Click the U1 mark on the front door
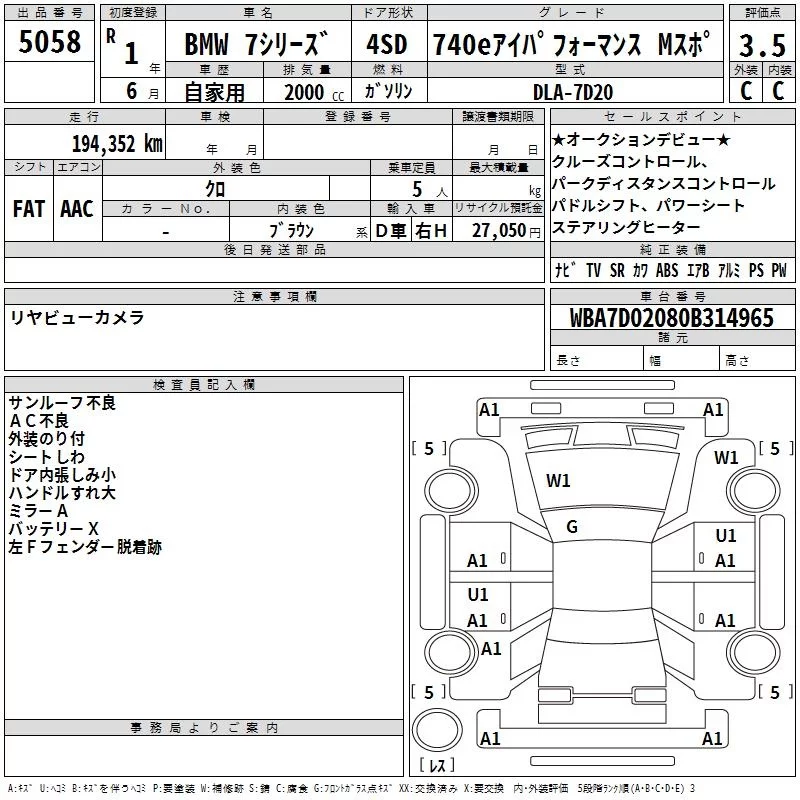This screenshot has height=800, width=800. 726,535
